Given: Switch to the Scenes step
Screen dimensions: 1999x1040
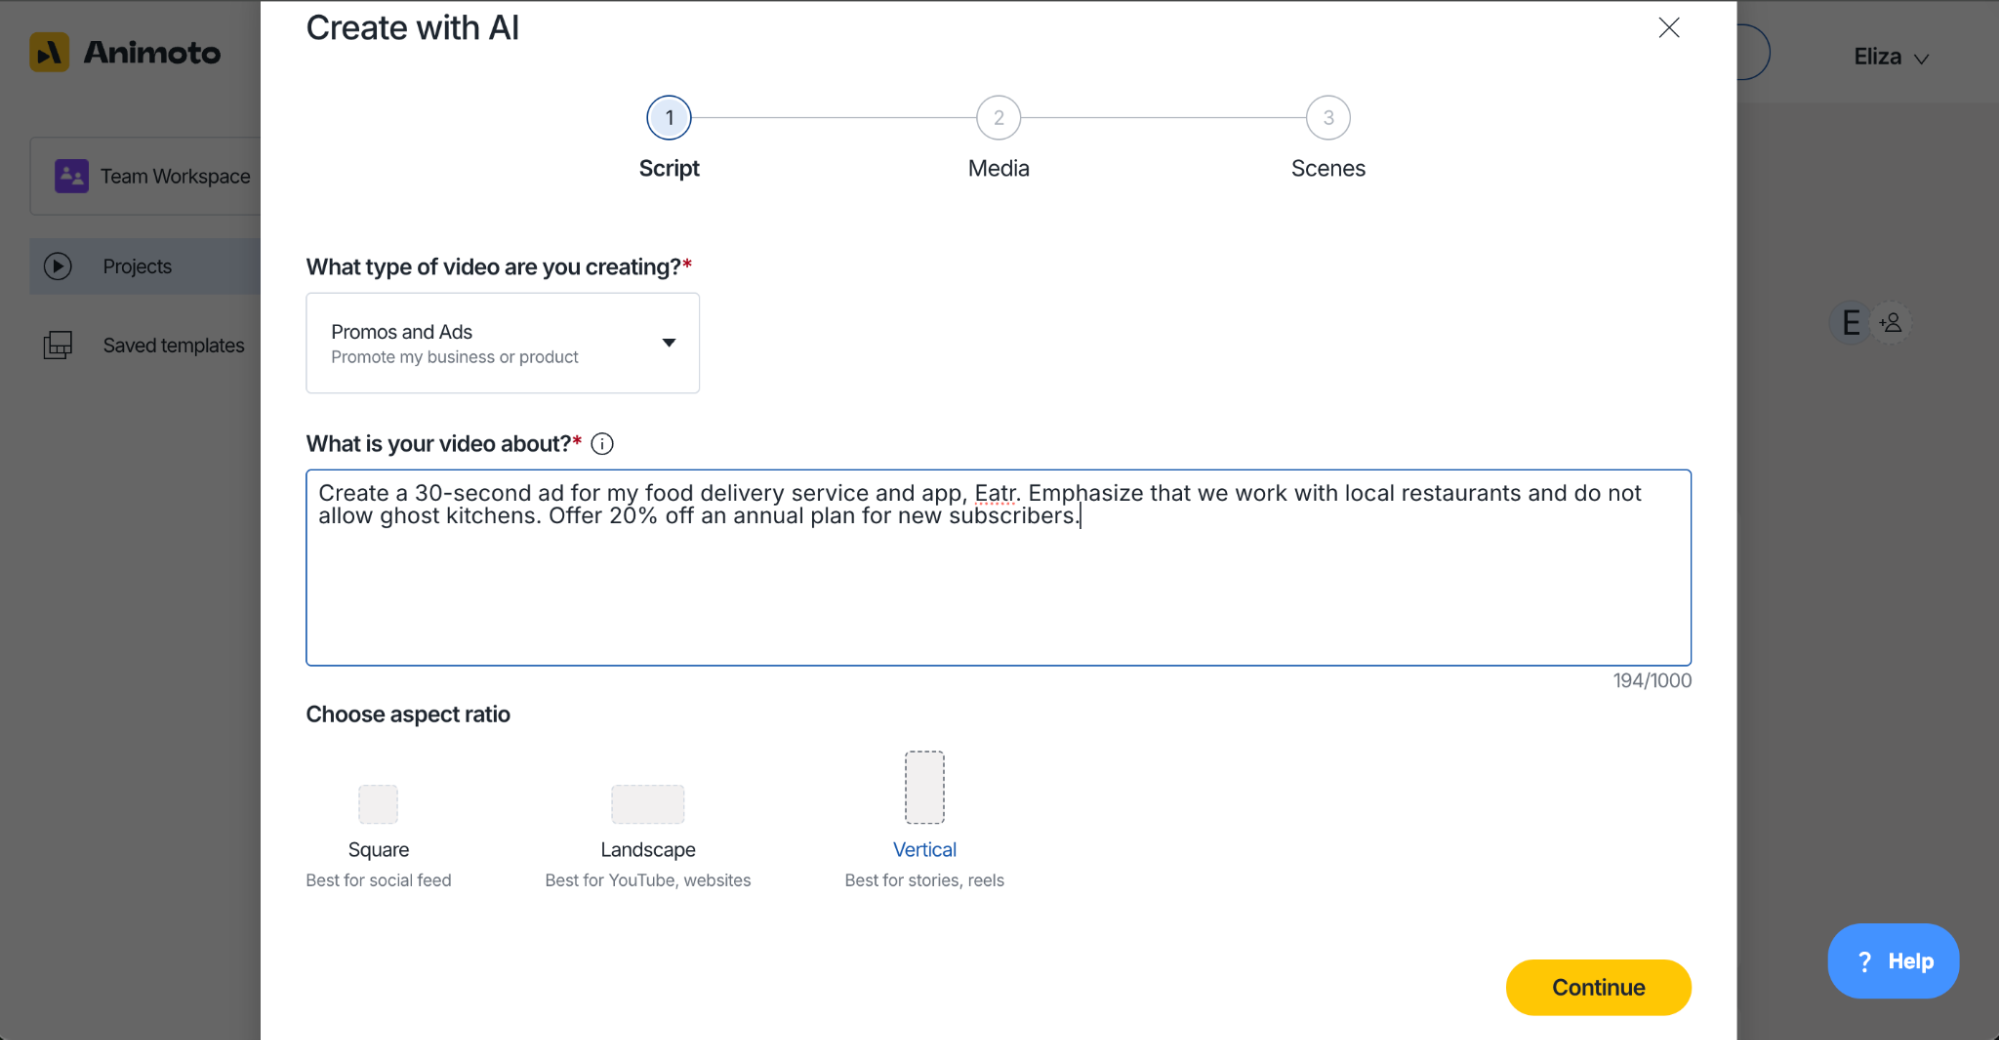Looking at the screenshot, I should pyautogui.click(x=1328, y=117).
